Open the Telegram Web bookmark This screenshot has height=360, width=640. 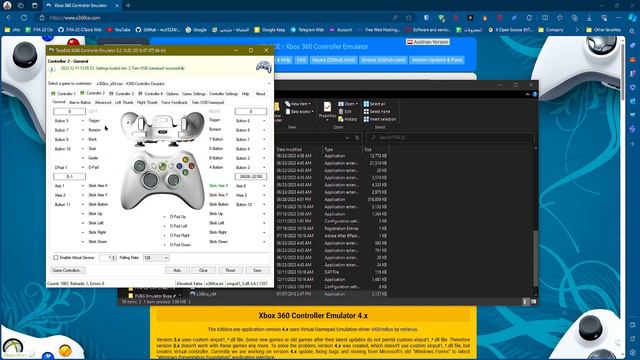point(307,30)
